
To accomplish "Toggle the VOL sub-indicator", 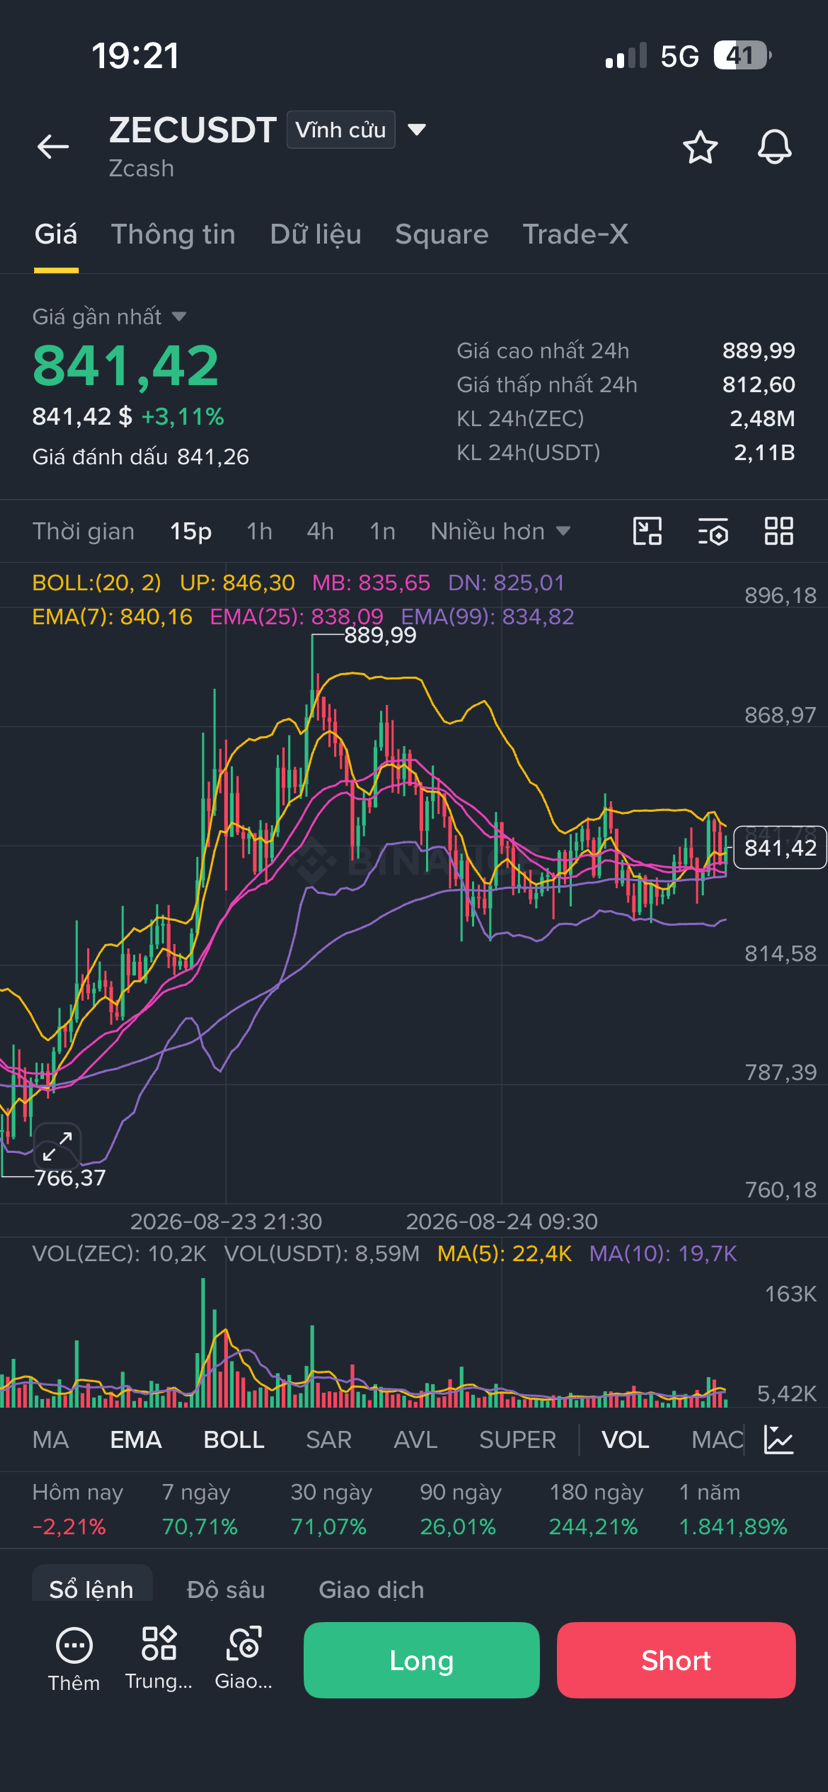I will pos(625,1440).
